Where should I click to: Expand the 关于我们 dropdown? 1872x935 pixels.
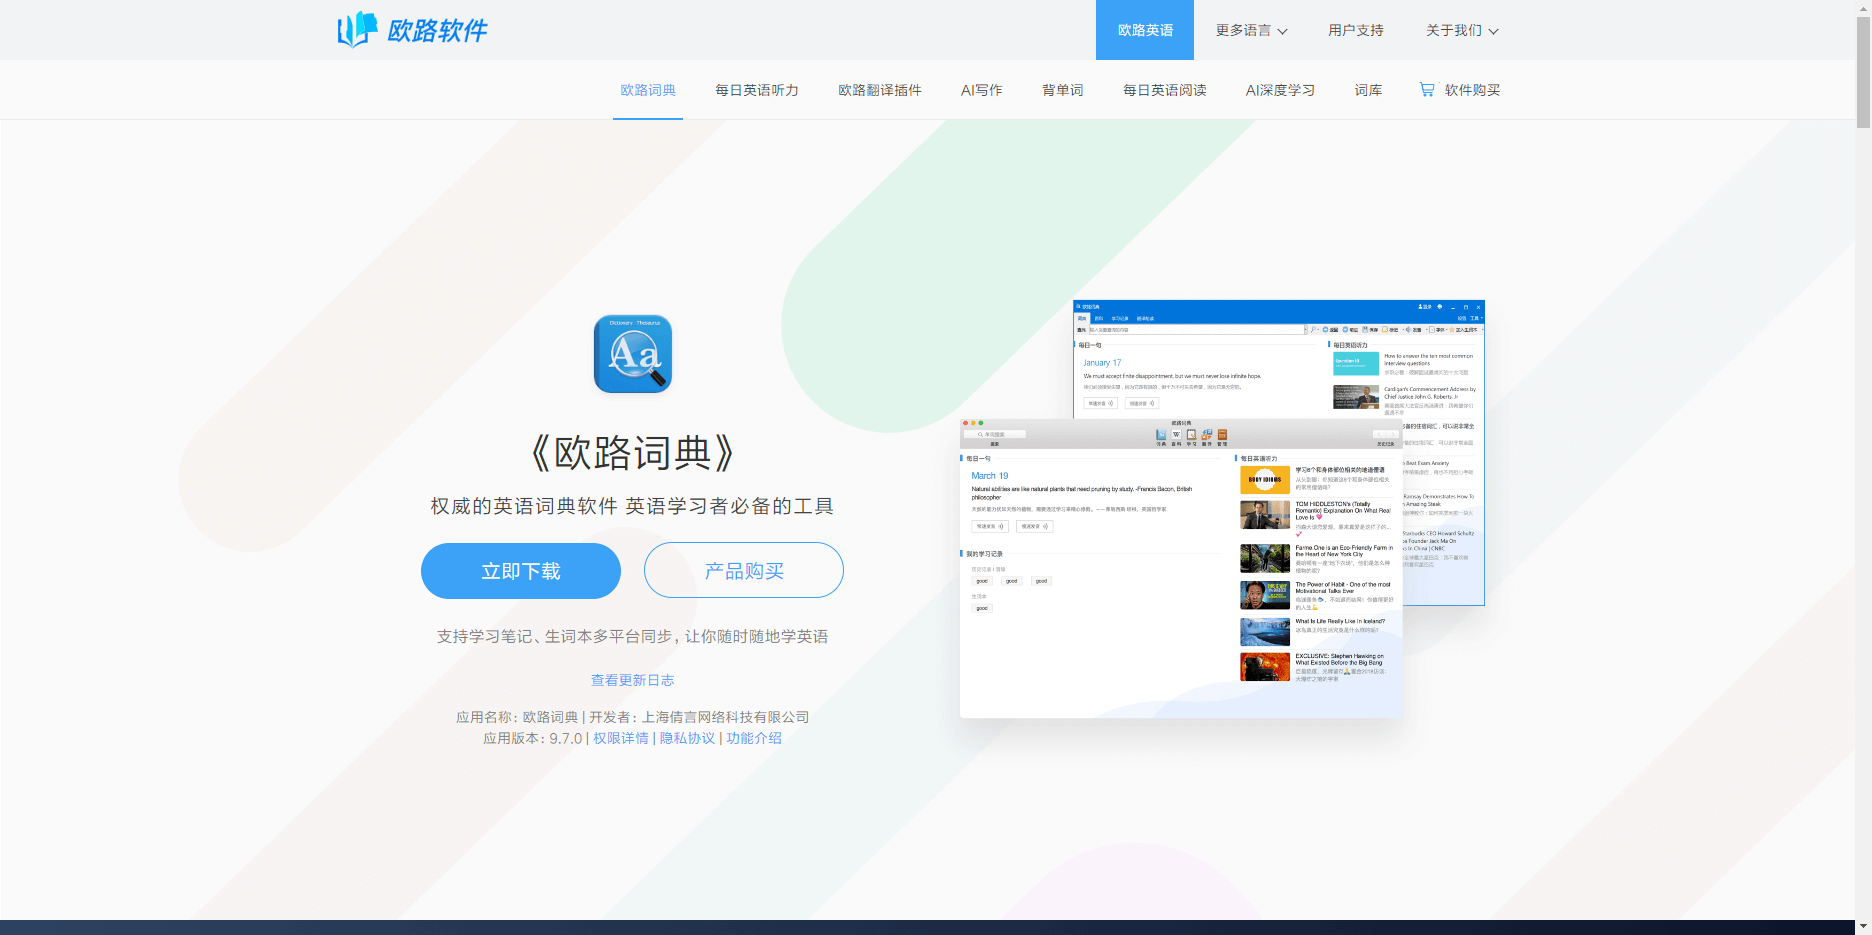point(1462,30)
